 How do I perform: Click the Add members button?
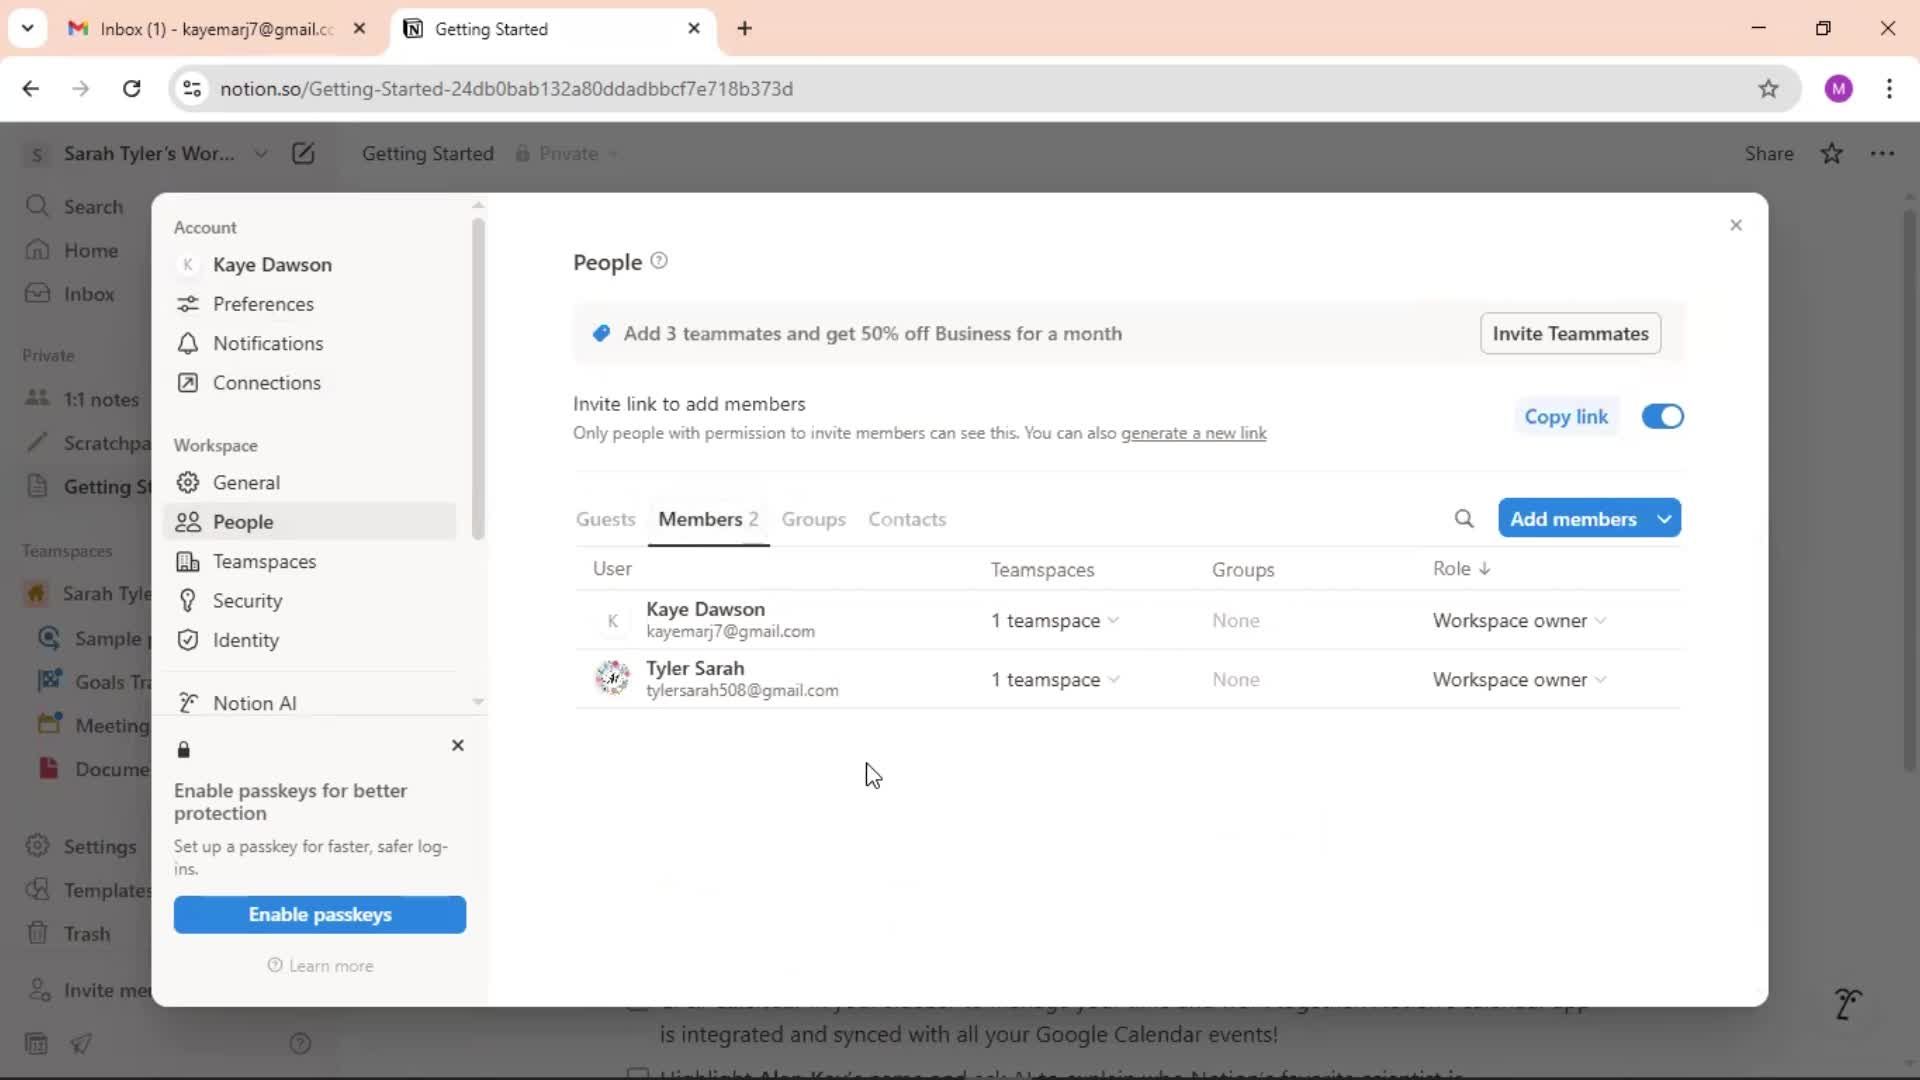click(1573, 518)
